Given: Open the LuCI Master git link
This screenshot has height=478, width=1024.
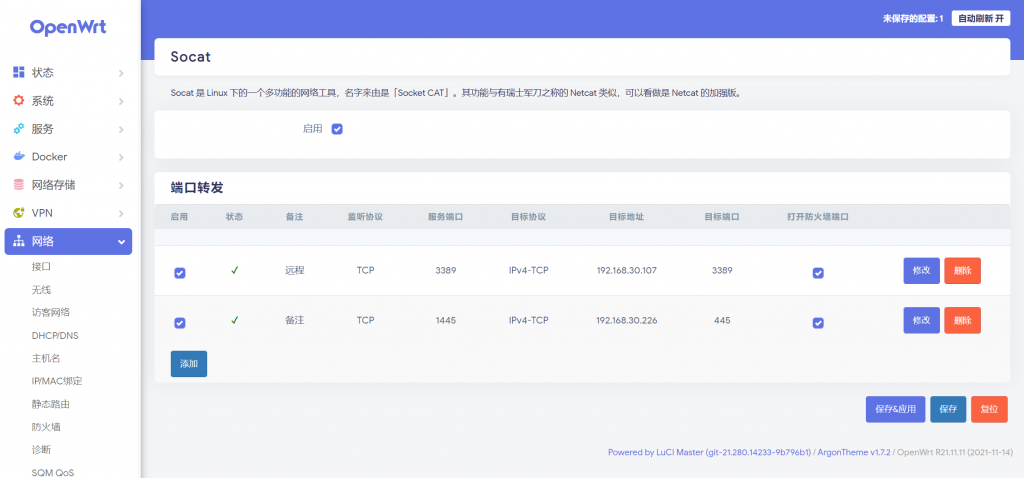Looking at the screenshot, I should click(x=709, y=452).
